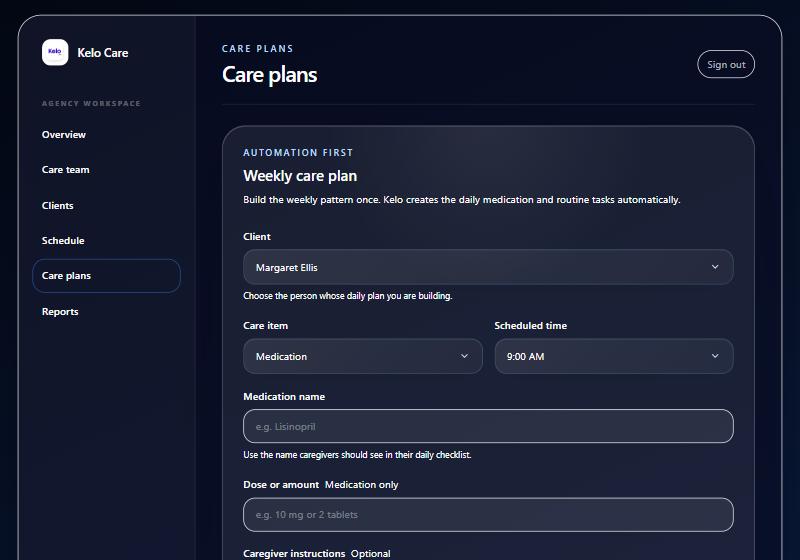This screenshot has width=800, height=560.
Task: Click the Kelo Care brand name
Action: [x=103, y=53]
